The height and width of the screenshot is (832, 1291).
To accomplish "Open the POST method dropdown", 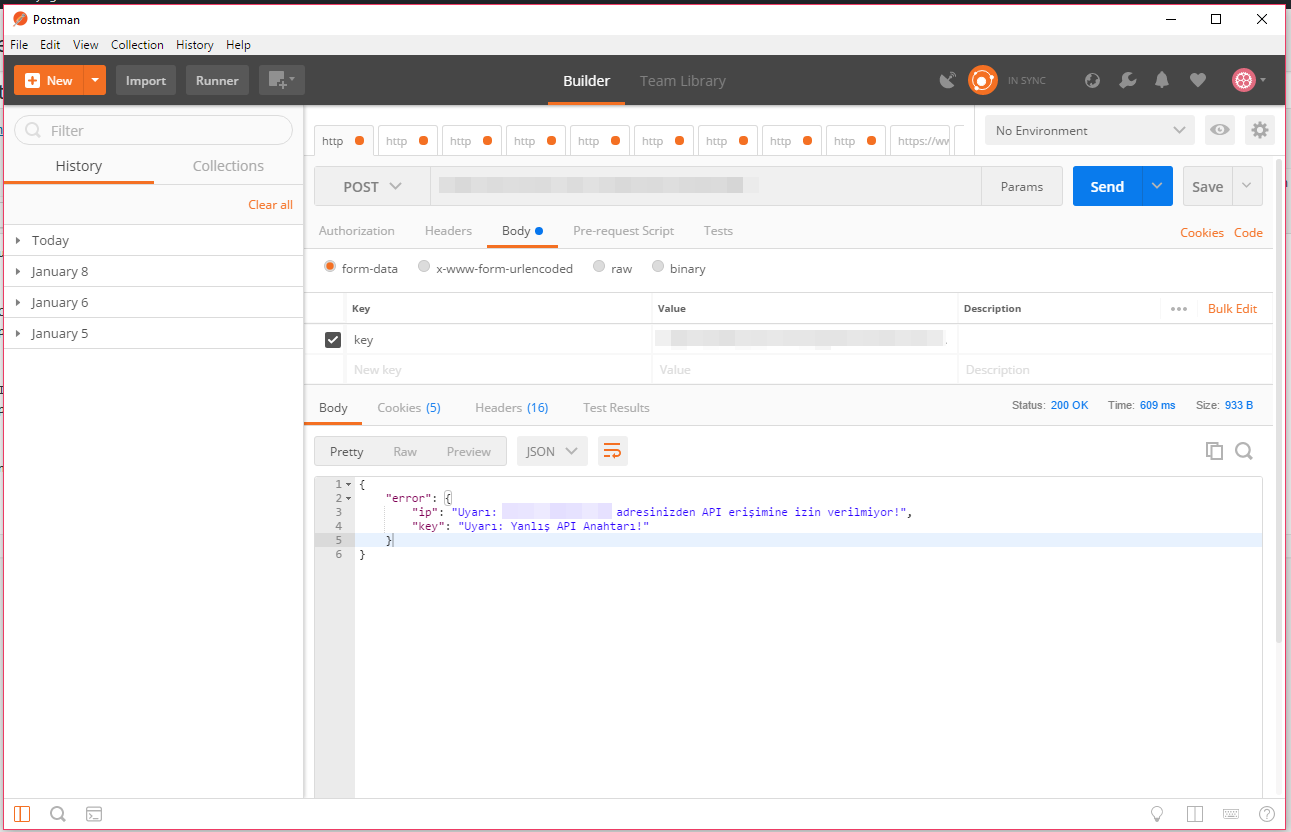I will coord(372,187).
